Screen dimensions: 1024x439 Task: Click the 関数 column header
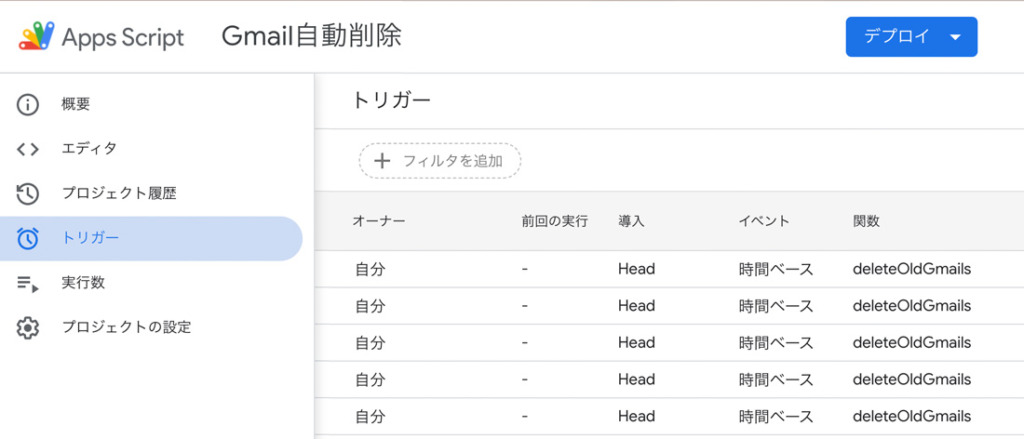866,221
